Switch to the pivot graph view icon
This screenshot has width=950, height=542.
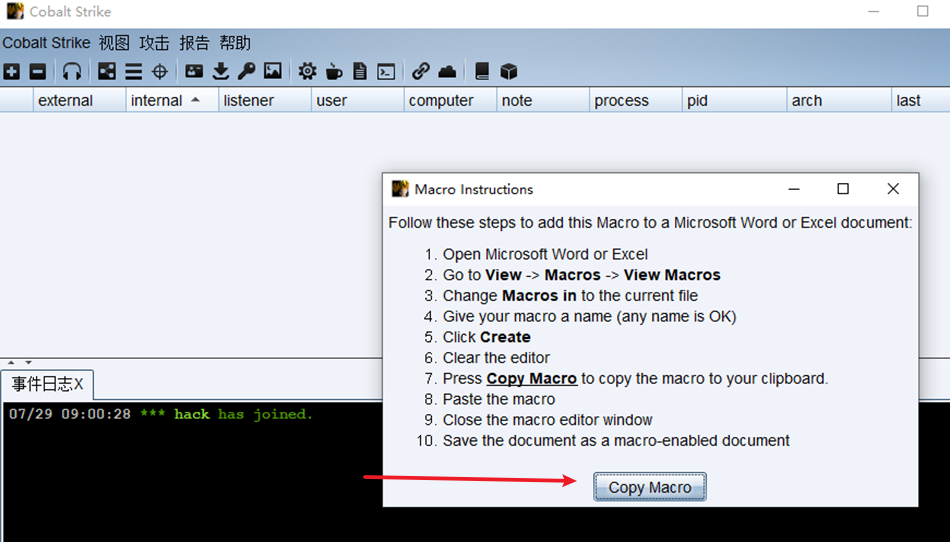click(x=107, y=71)
